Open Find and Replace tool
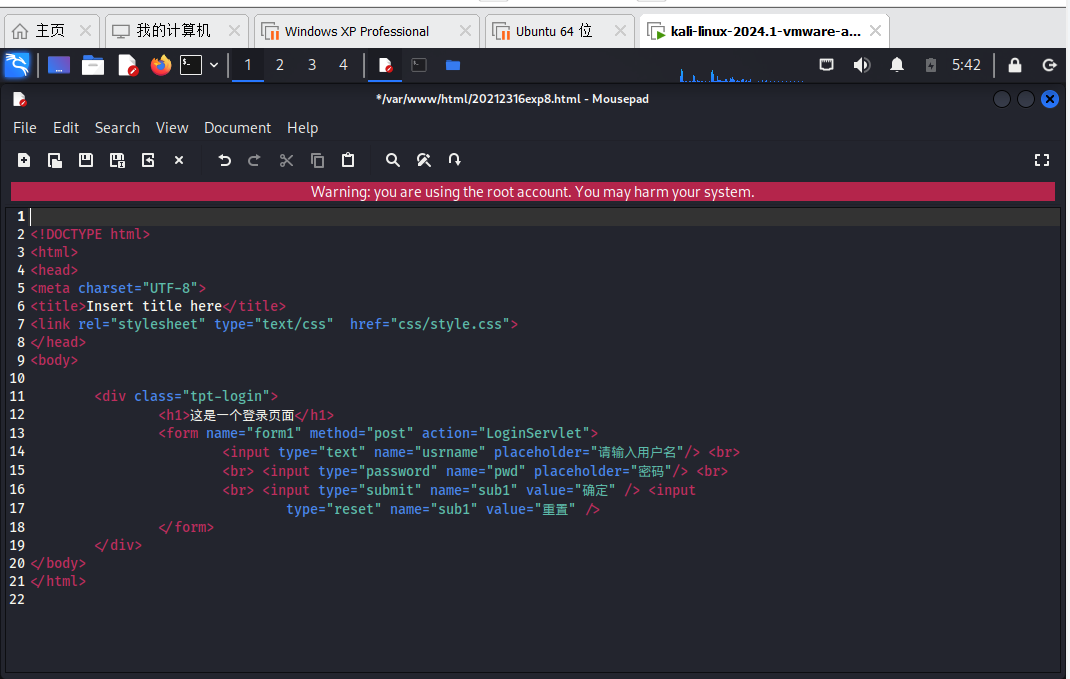This screenshot has width=1070, height=679. click(x=424, y=160)
